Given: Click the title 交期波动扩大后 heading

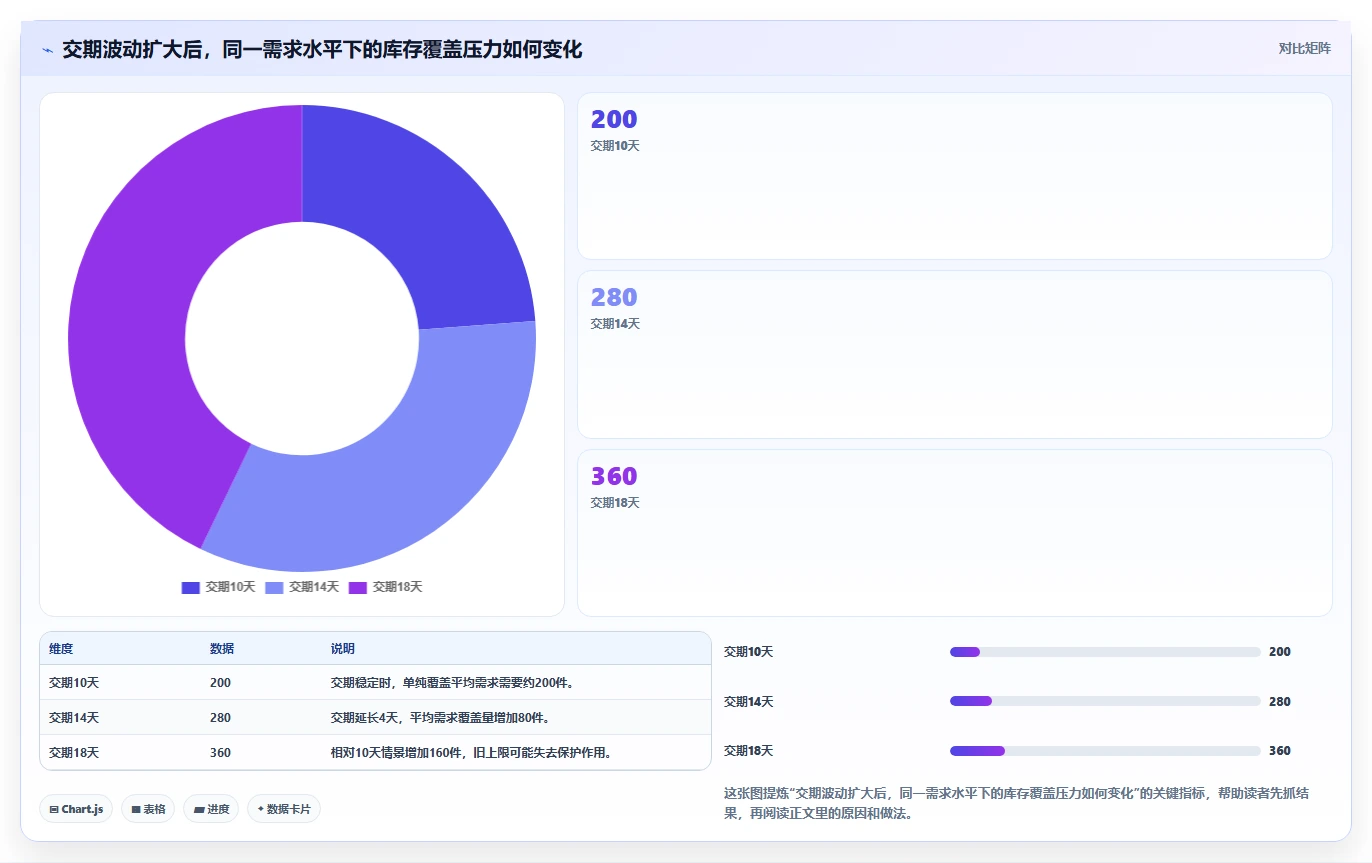Looking at the screenshot, I should click(322, 49).
